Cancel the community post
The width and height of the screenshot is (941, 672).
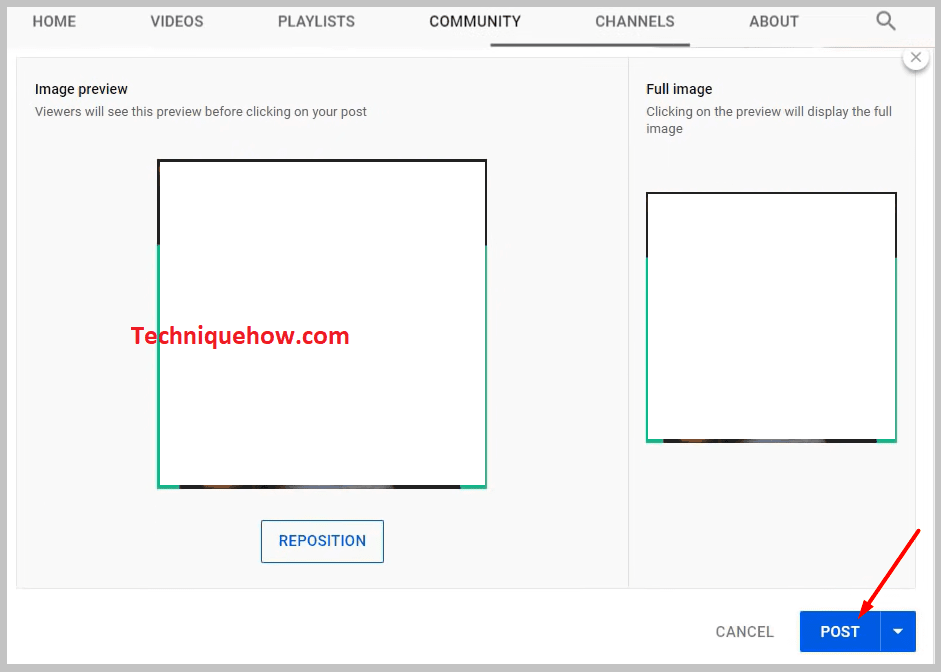point(745,632)
